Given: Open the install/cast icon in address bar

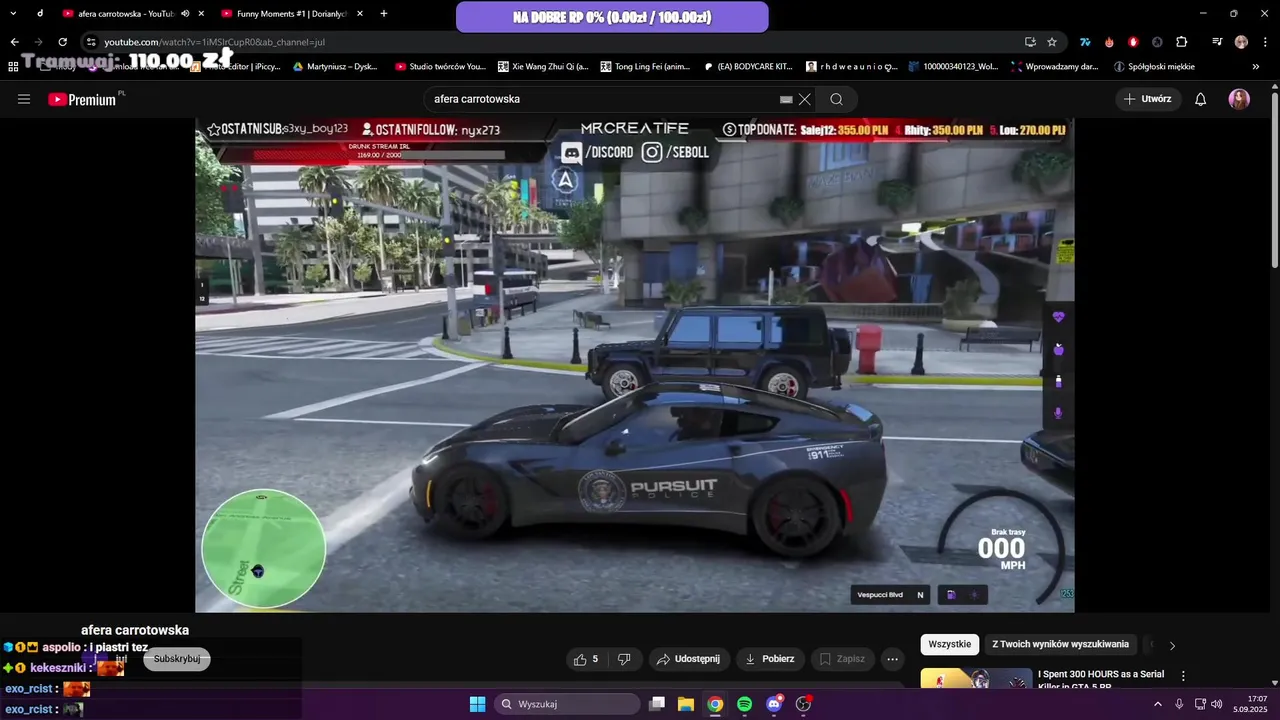Looking at the screenshot, I should [1030, 42].
